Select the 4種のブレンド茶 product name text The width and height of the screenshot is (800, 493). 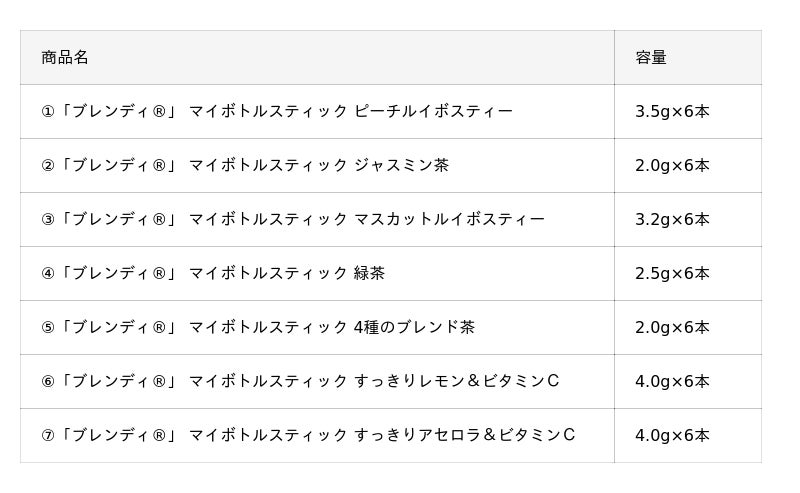coord(414,327)
